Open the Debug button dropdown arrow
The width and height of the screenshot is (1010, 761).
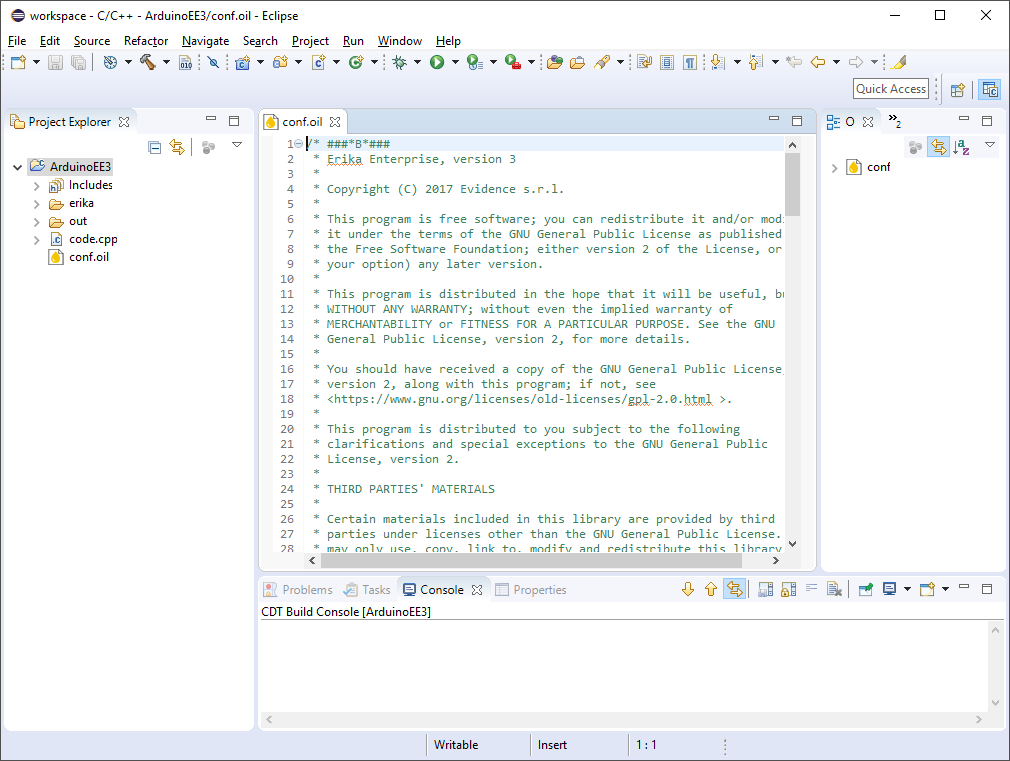pyautogui.click(x=417, y=62)
